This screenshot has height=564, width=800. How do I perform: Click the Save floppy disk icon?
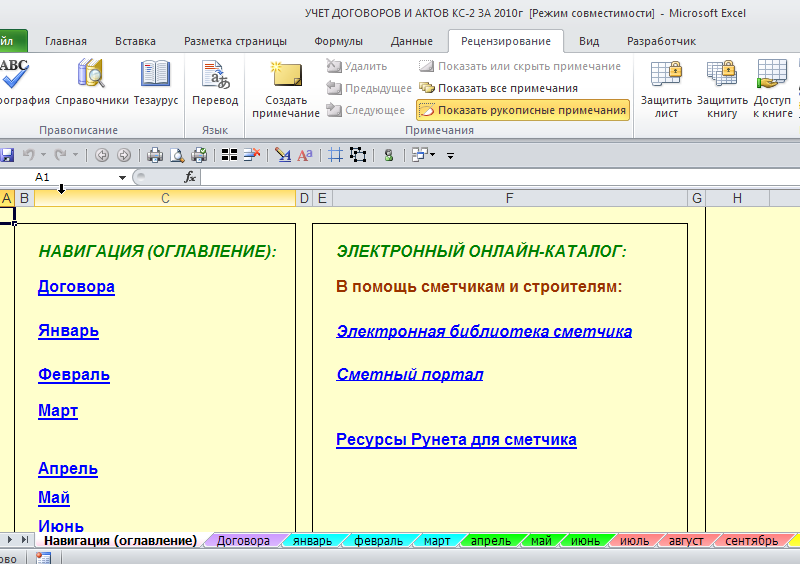click(x=7, y=155)
